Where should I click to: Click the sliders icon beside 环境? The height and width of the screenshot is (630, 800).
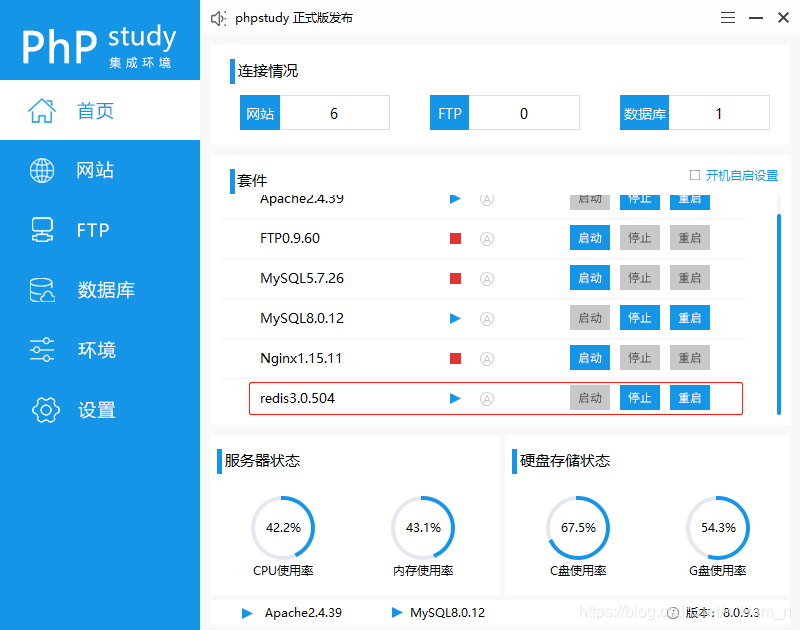(x=42, y=350)
